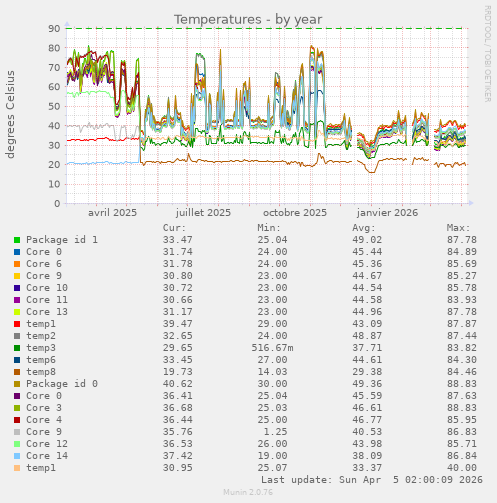Click the 'degrees Celsius' axis label
The image size is (497, 503).
point(10,114)
